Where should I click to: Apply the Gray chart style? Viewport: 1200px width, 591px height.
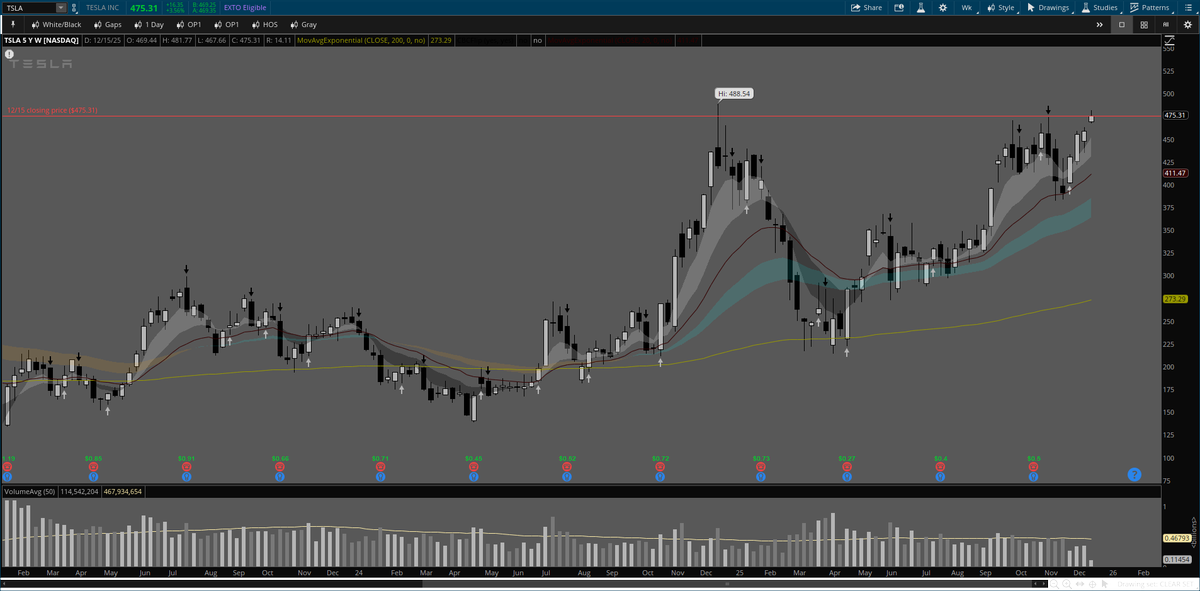(302, 24)
